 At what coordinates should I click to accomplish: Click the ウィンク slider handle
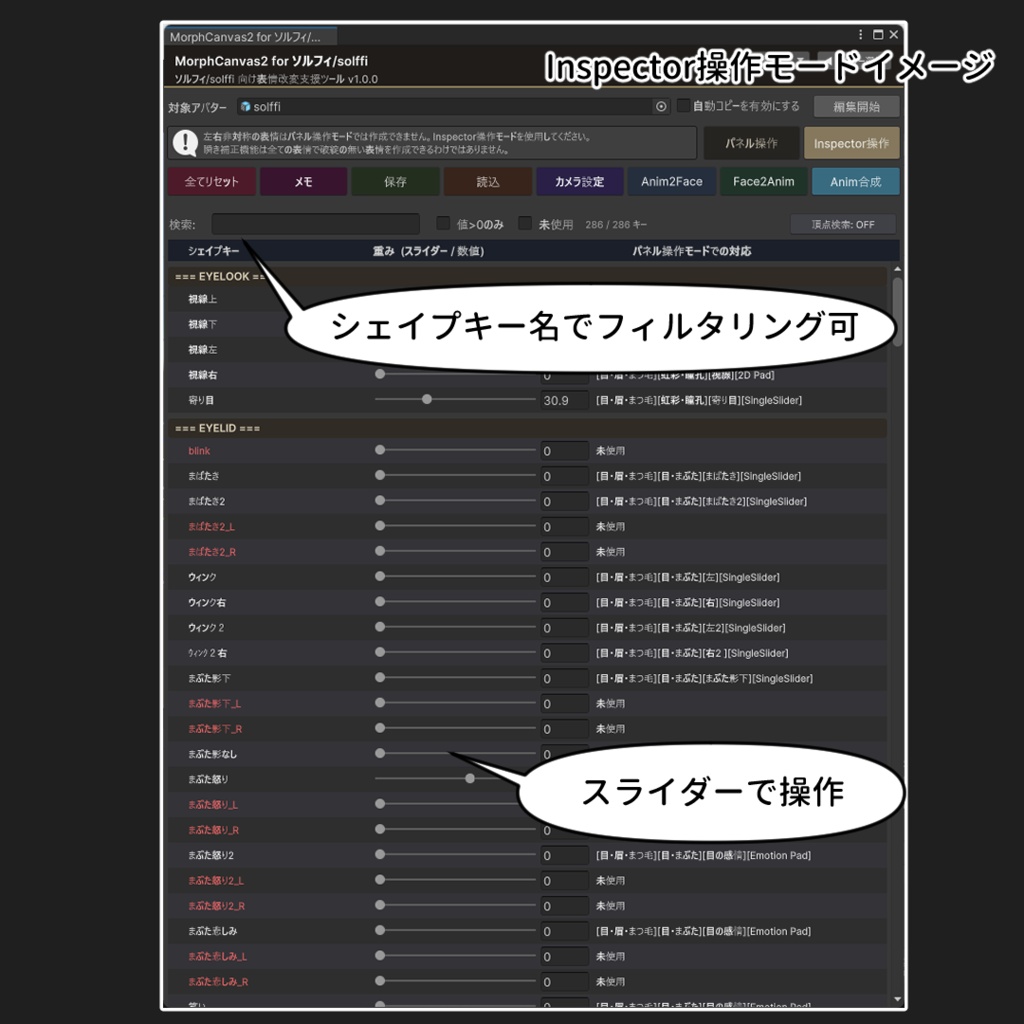click(380, 576)
